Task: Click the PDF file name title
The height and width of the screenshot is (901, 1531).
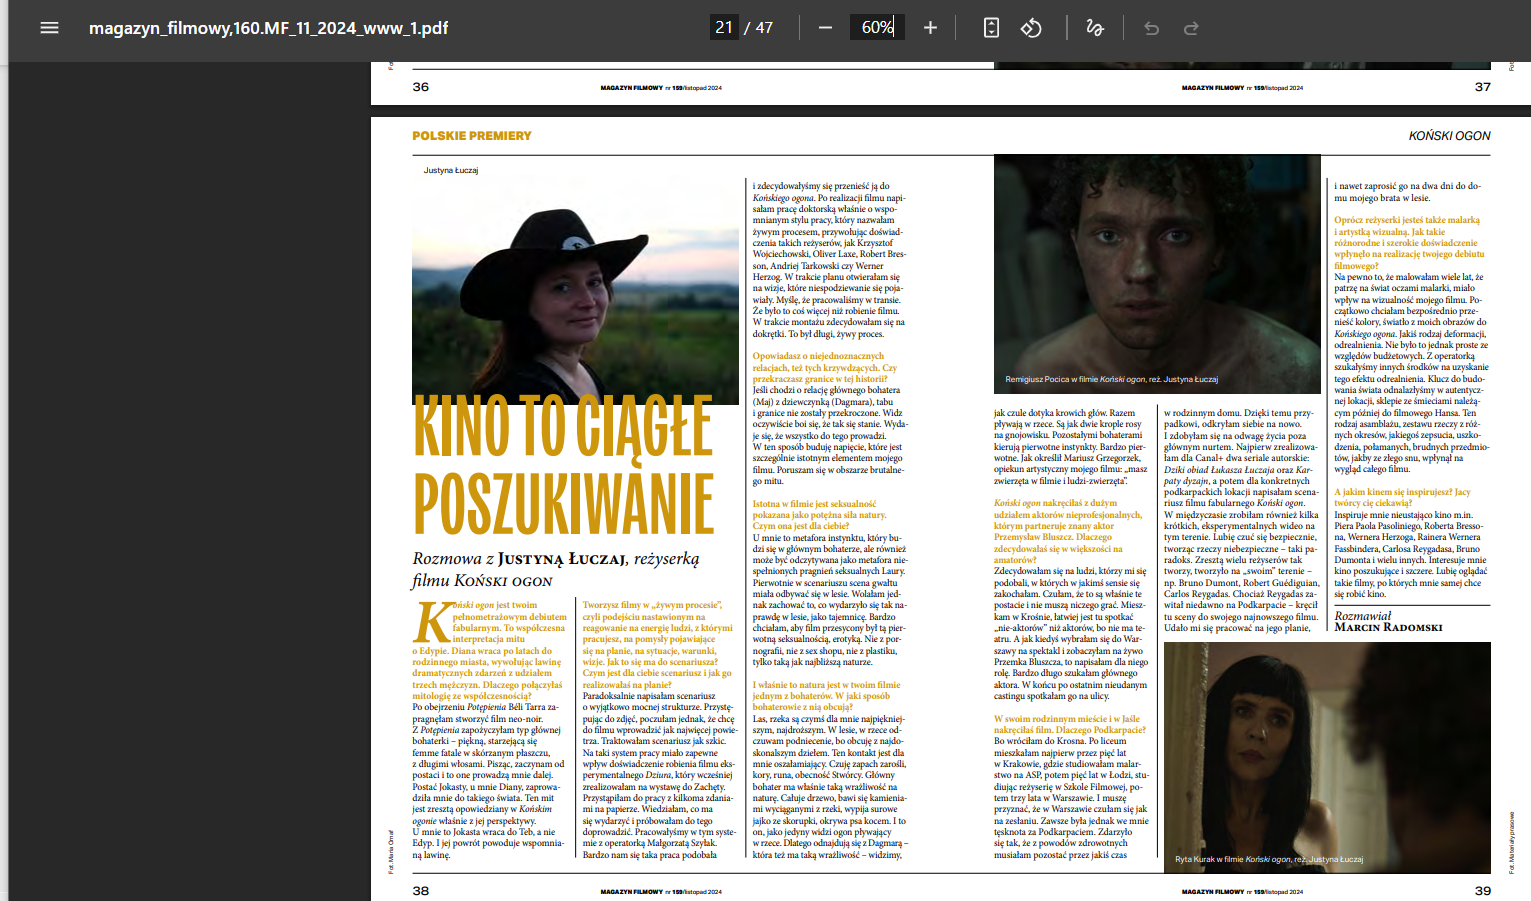Action: pos(268,28)
